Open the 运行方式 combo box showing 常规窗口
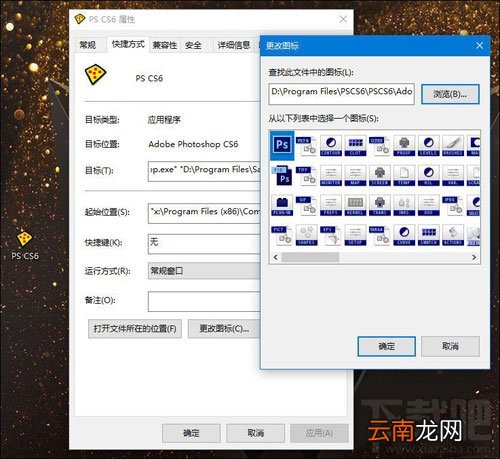Viewport: 500px width, 459px height. [x=204, y=271]
